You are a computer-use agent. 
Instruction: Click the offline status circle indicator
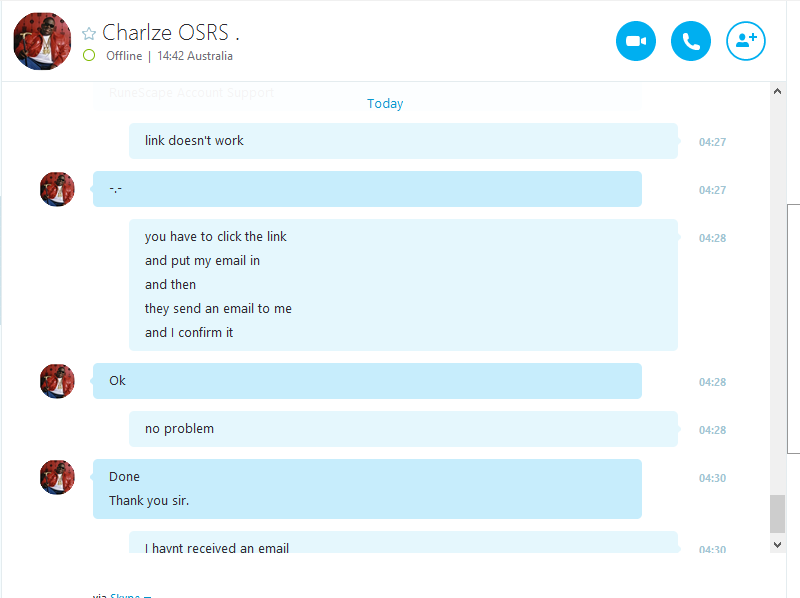89,55
